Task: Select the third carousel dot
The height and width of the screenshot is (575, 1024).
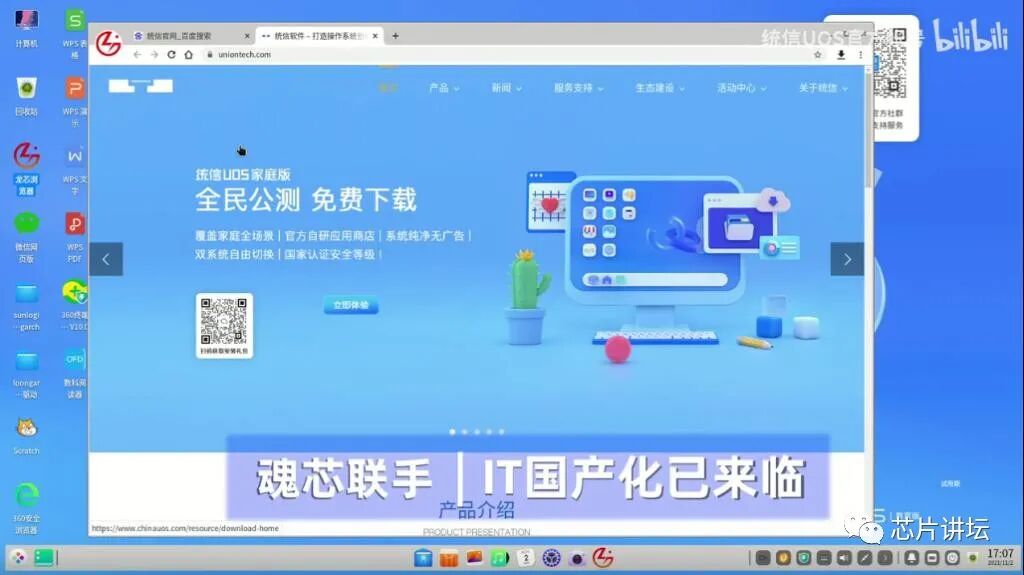Action: tap(477, 432)
